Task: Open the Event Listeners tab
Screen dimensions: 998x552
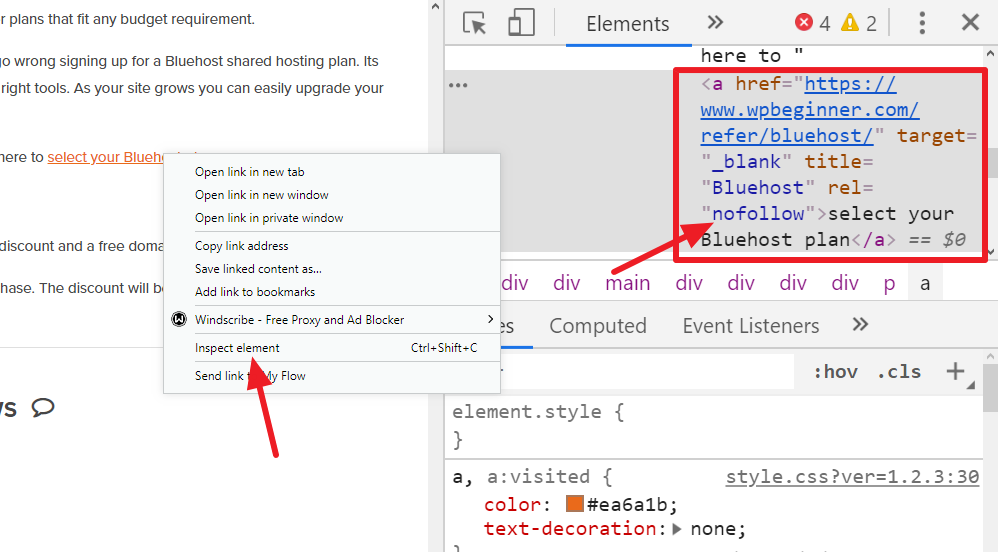Action: (x=750, y=326)
